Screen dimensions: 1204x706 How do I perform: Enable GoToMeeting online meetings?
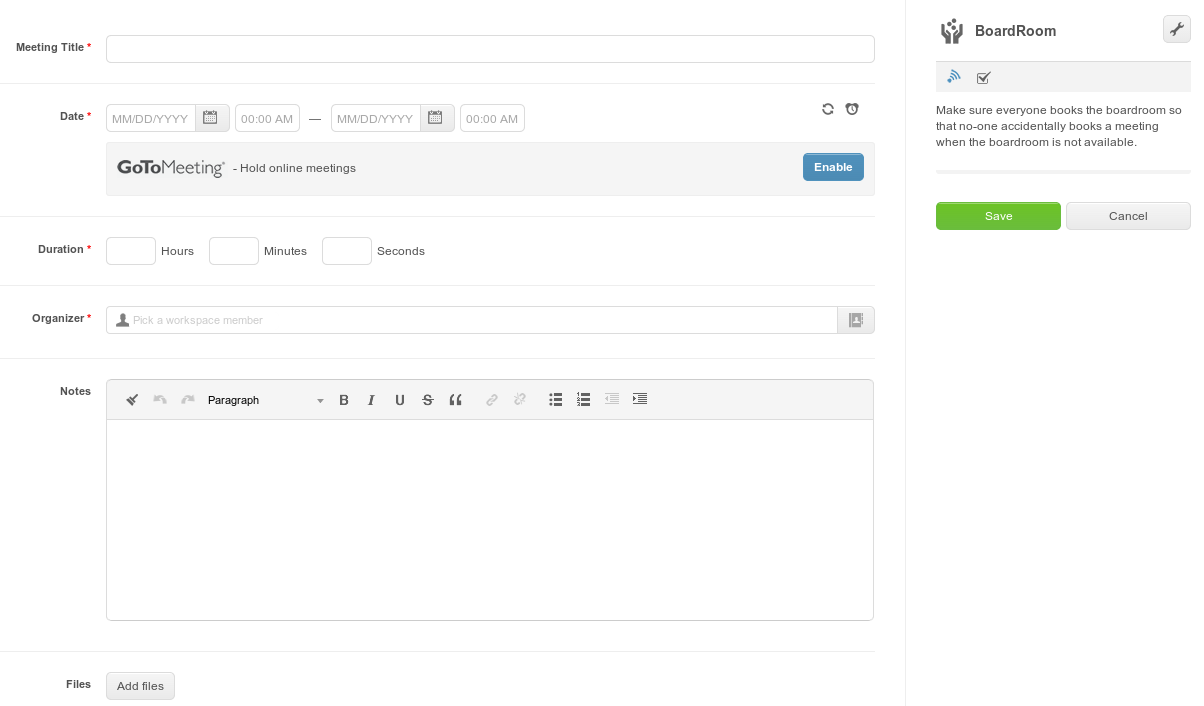coord(832,167)
